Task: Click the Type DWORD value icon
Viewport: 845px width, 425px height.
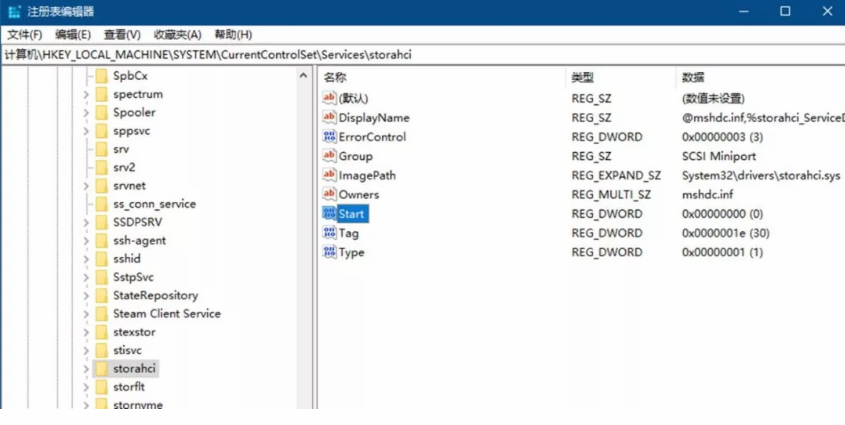Action: point(330,253)
